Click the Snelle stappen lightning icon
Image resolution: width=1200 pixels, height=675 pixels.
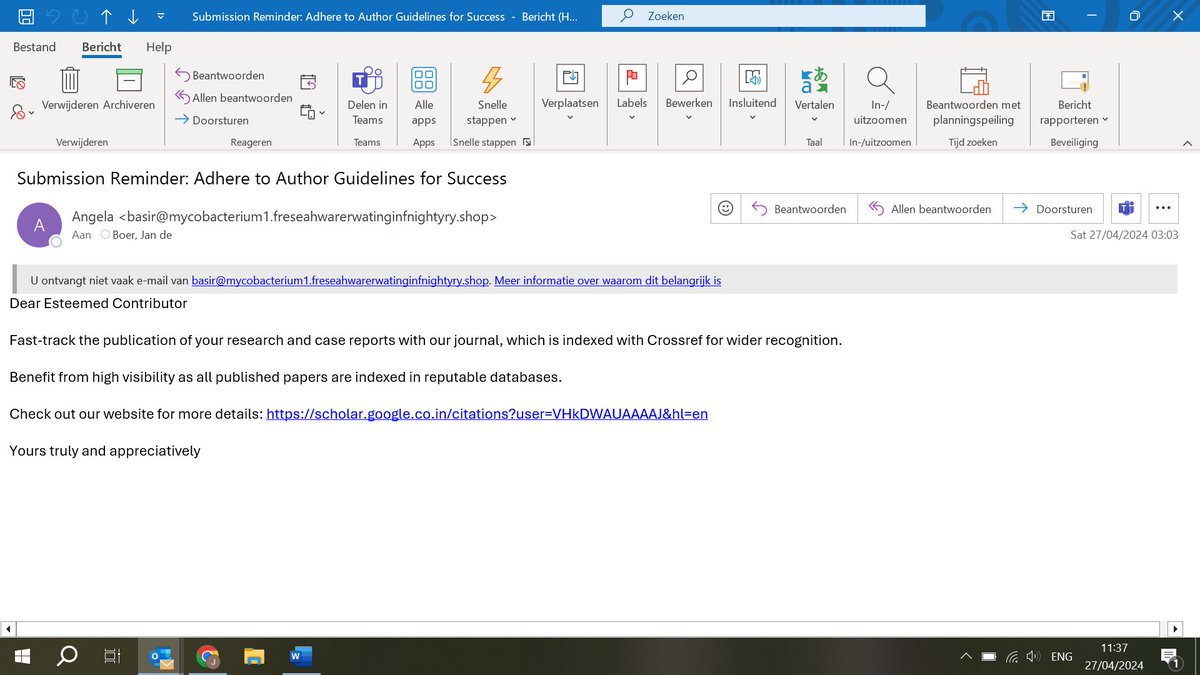tap(491, 81)
